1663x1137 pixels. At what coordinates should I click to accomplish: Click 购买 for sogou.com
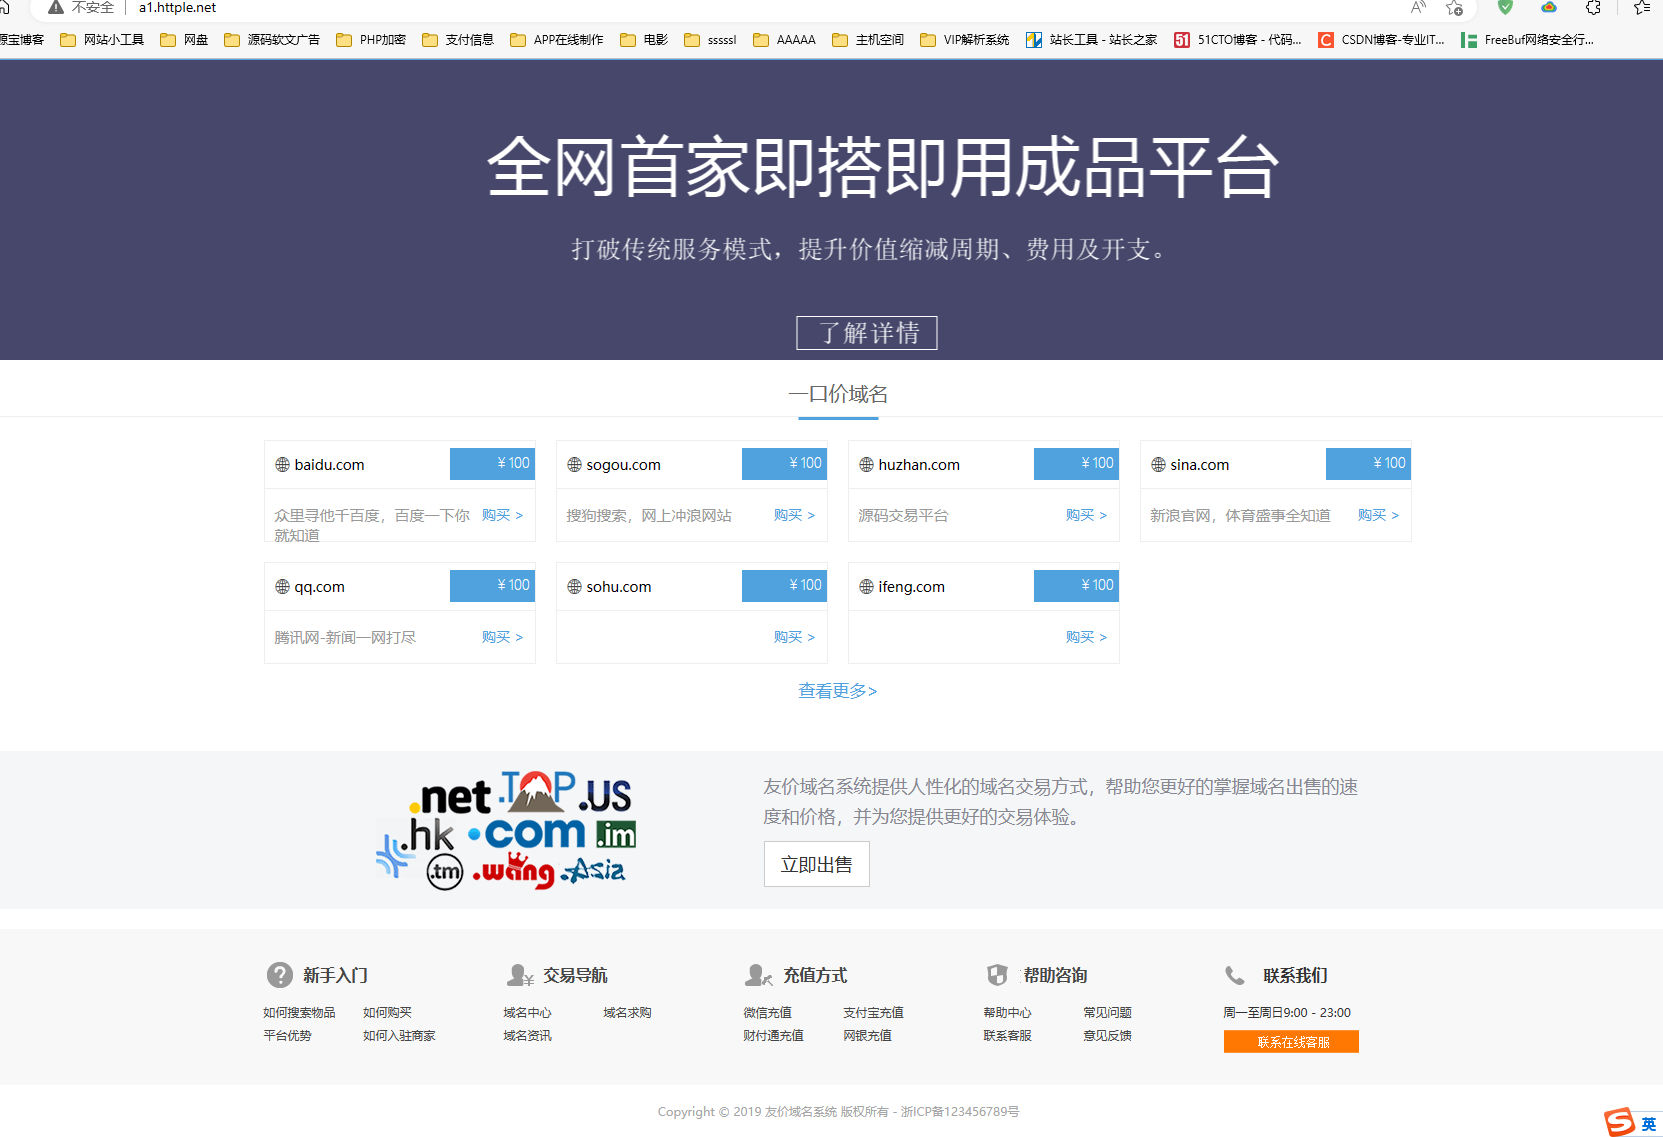pos(794,515)
